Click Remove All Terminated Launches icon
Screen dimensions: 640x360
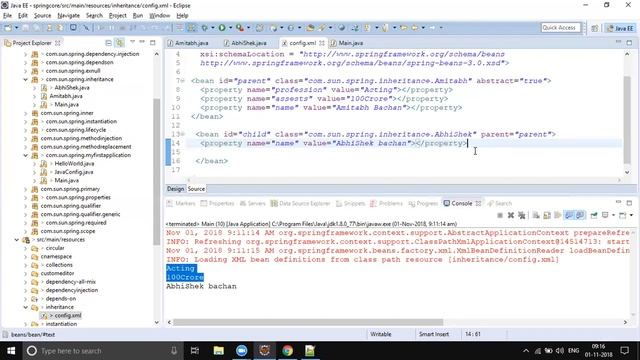pos(522,215)
